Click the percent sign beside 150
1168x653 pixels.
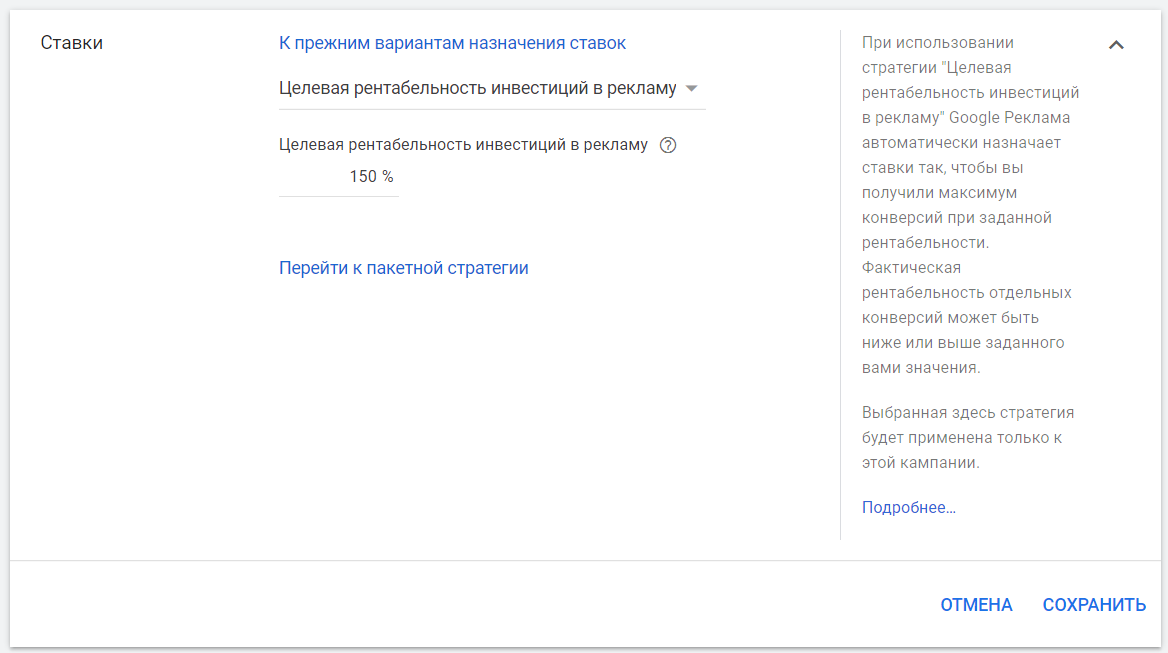[388, 177]
